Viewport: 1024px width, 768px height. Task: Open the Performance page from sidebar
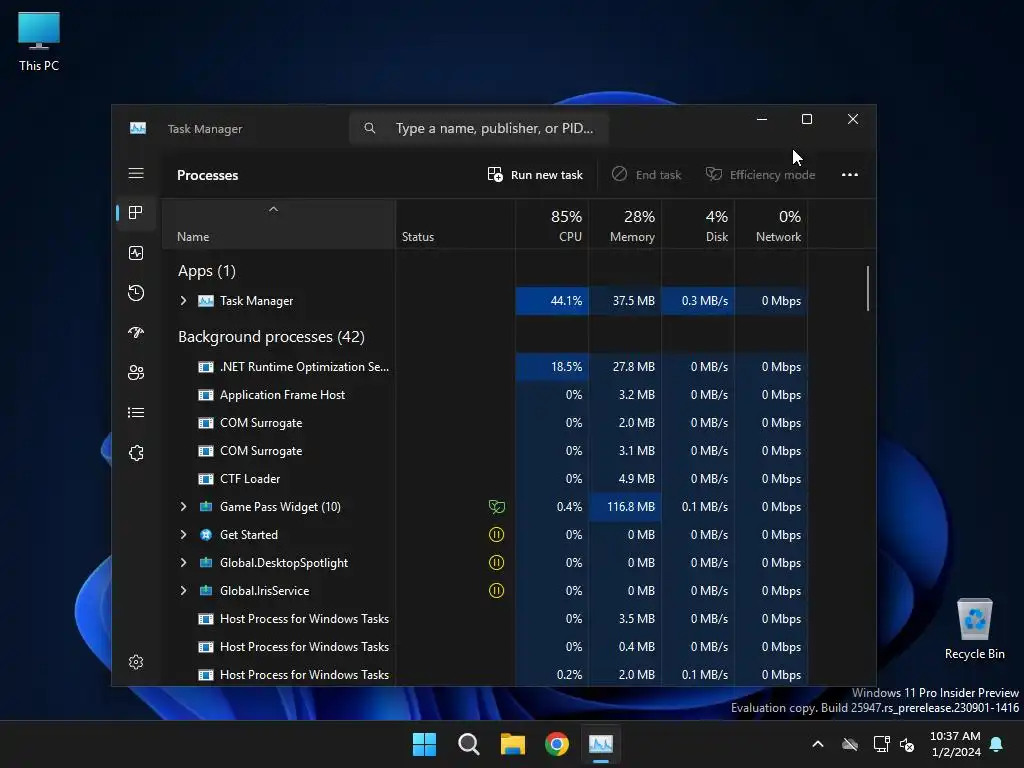(136, 253)
